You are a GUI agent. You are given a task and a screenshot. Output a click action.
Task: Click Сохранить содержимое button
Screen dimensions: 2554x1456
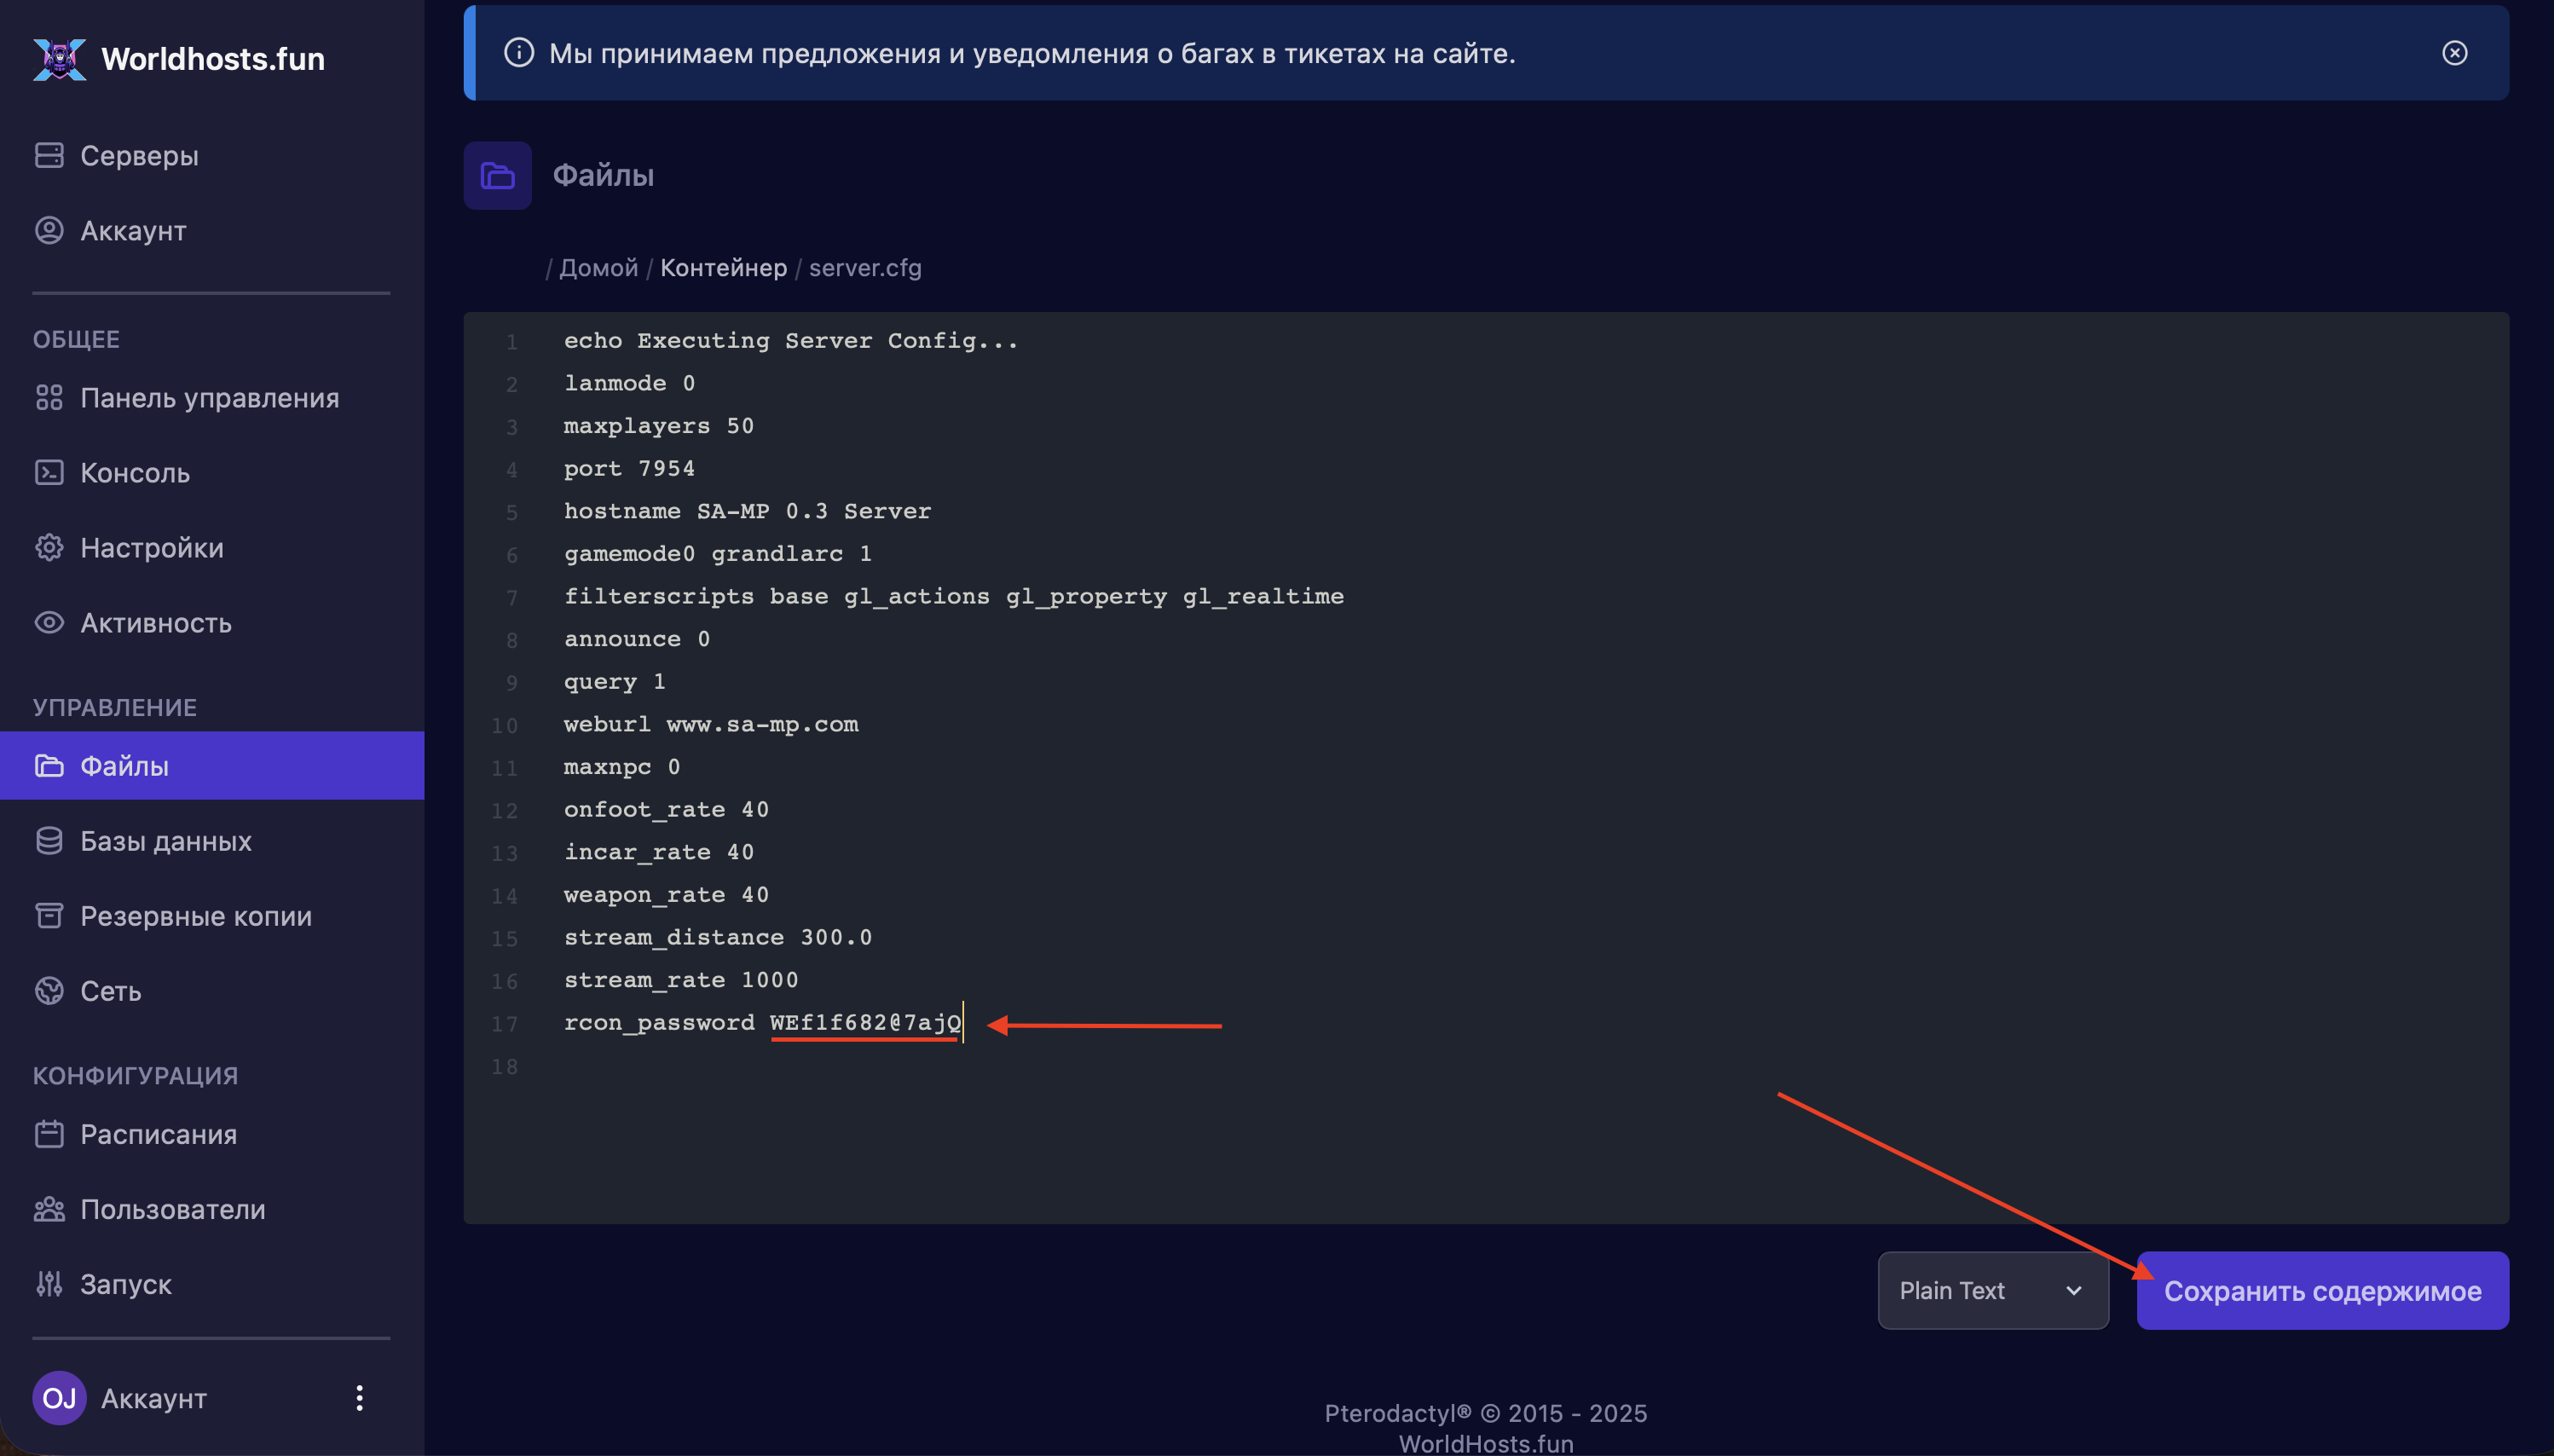pos(2322,1290)
